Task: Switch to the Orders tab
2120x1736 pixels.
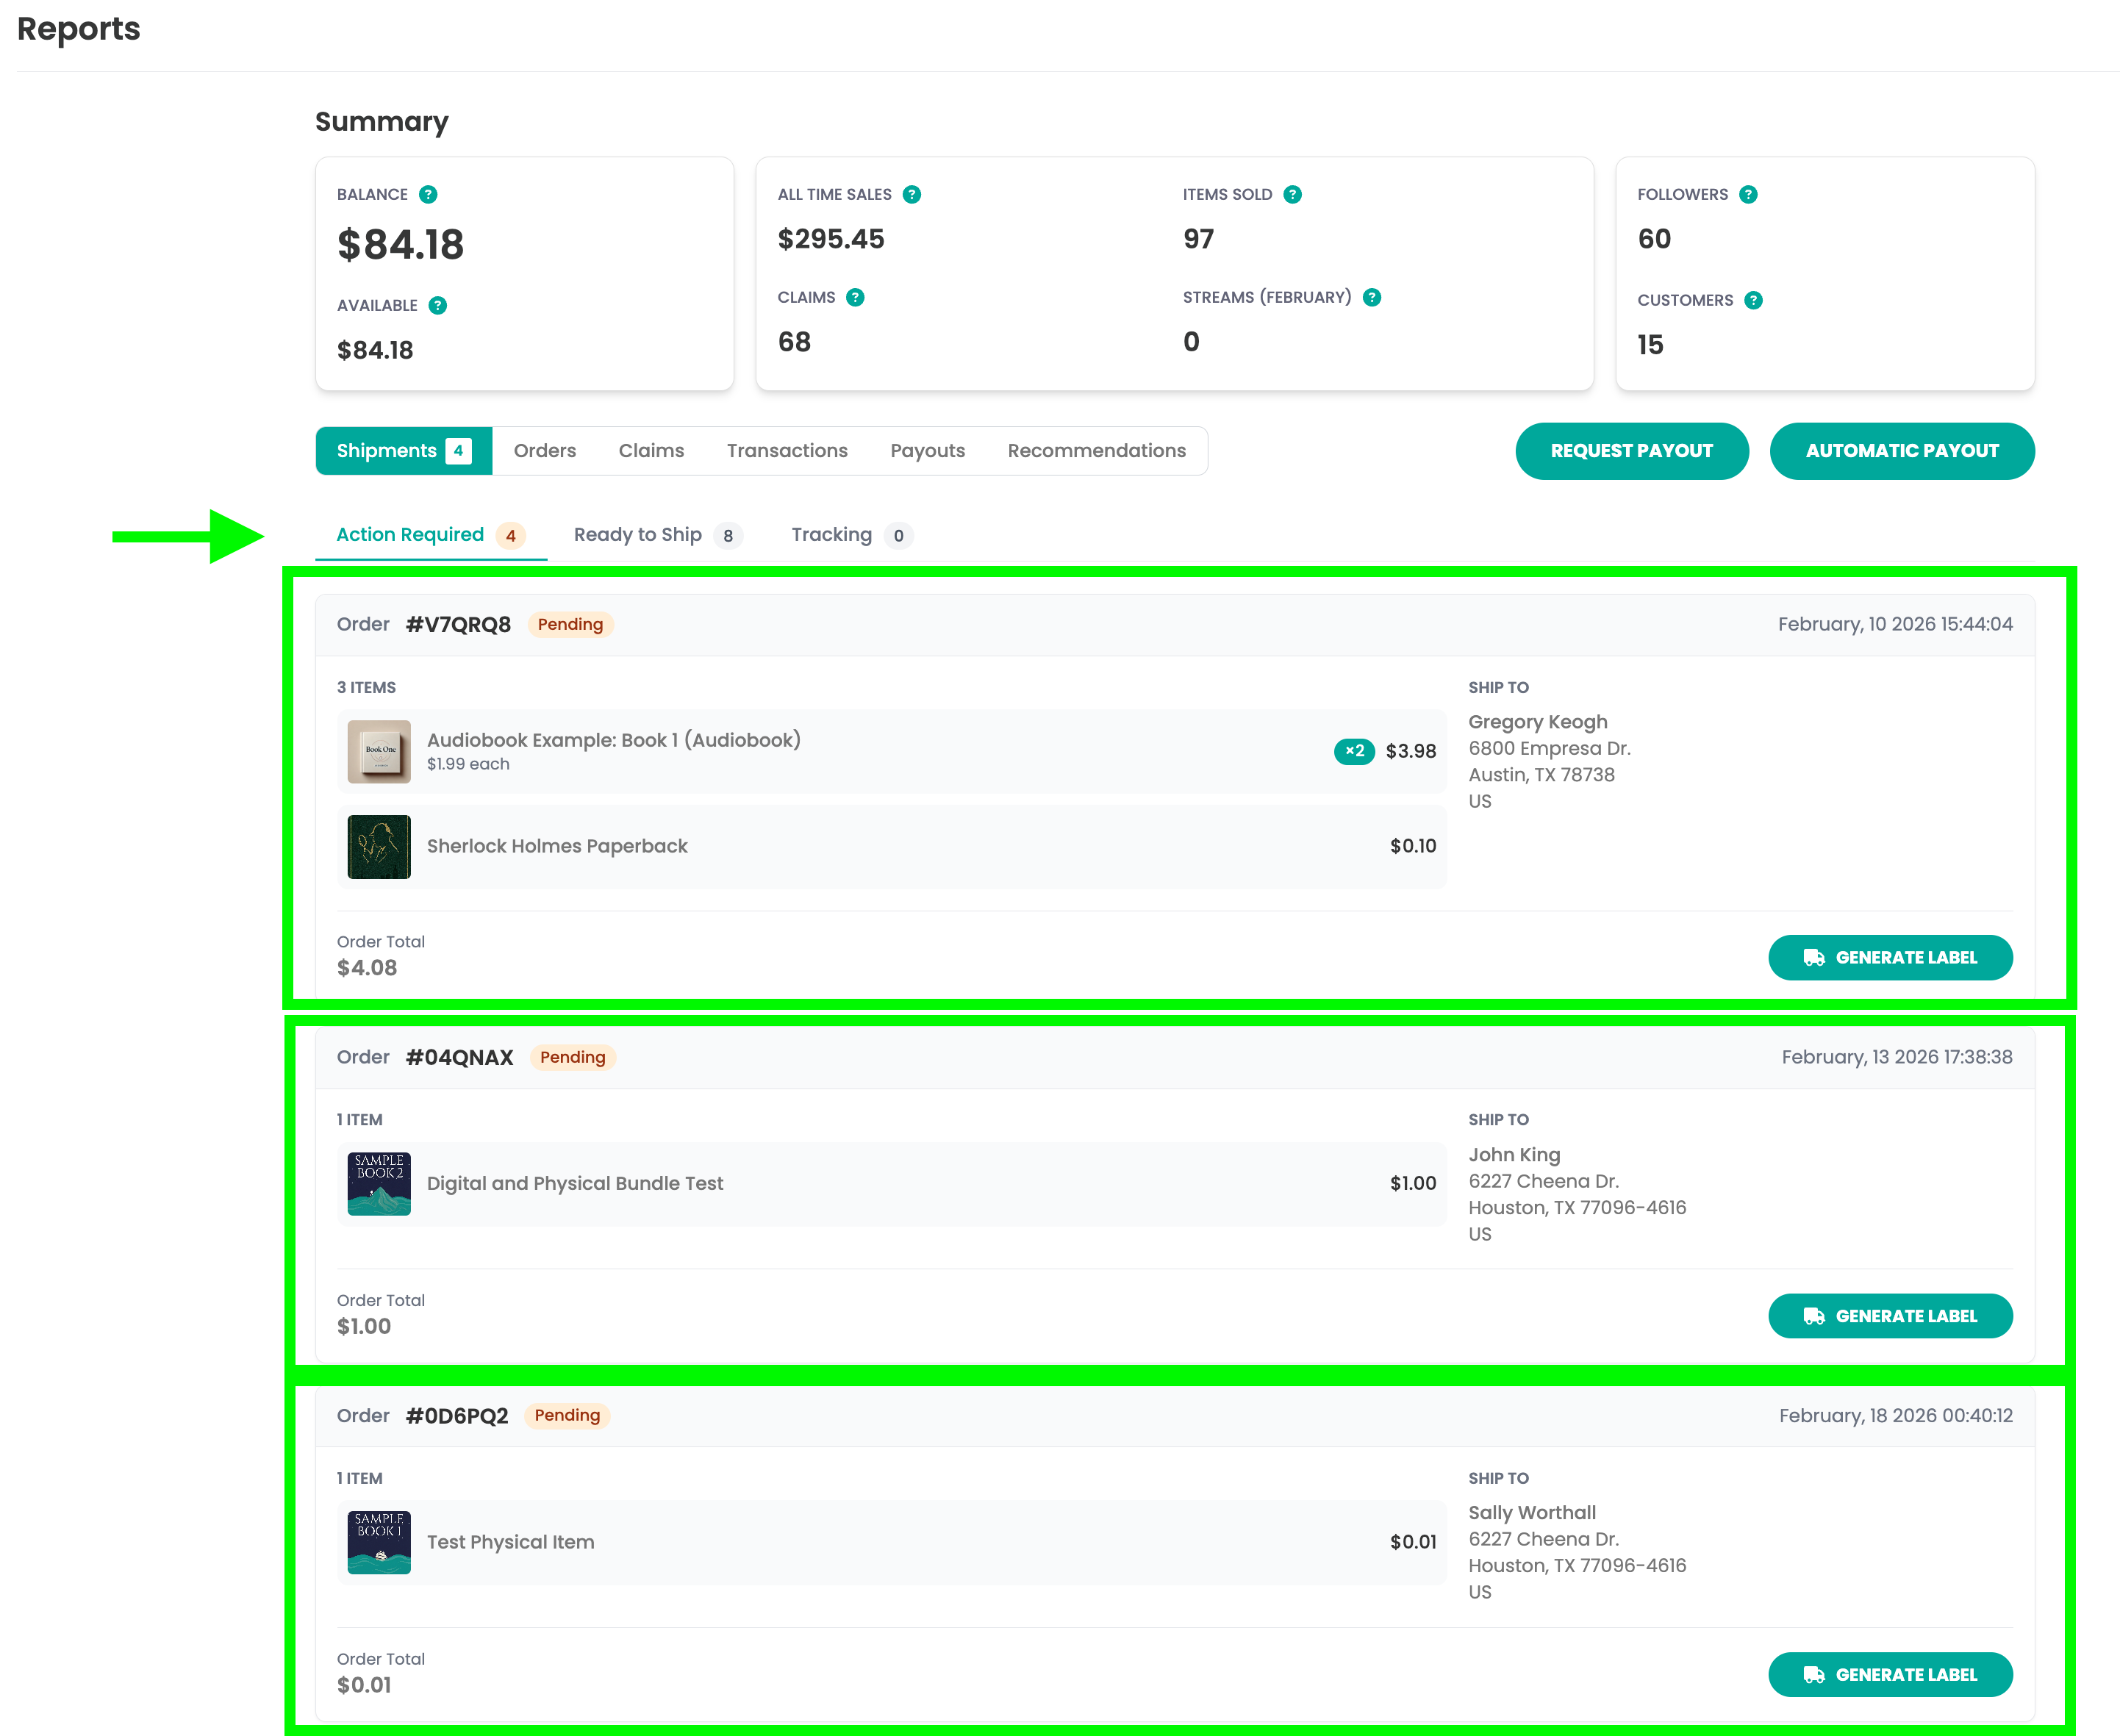Action: (x=545, y=451)
